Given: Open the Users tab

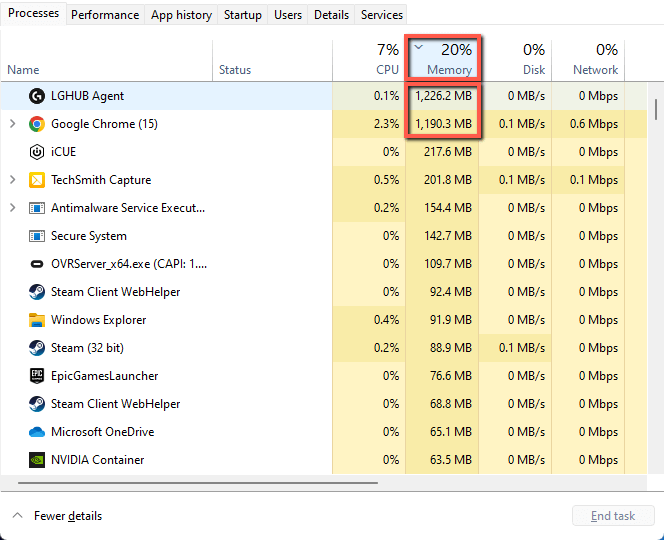Looking at the screenshot, I should (x=288, y=15).
